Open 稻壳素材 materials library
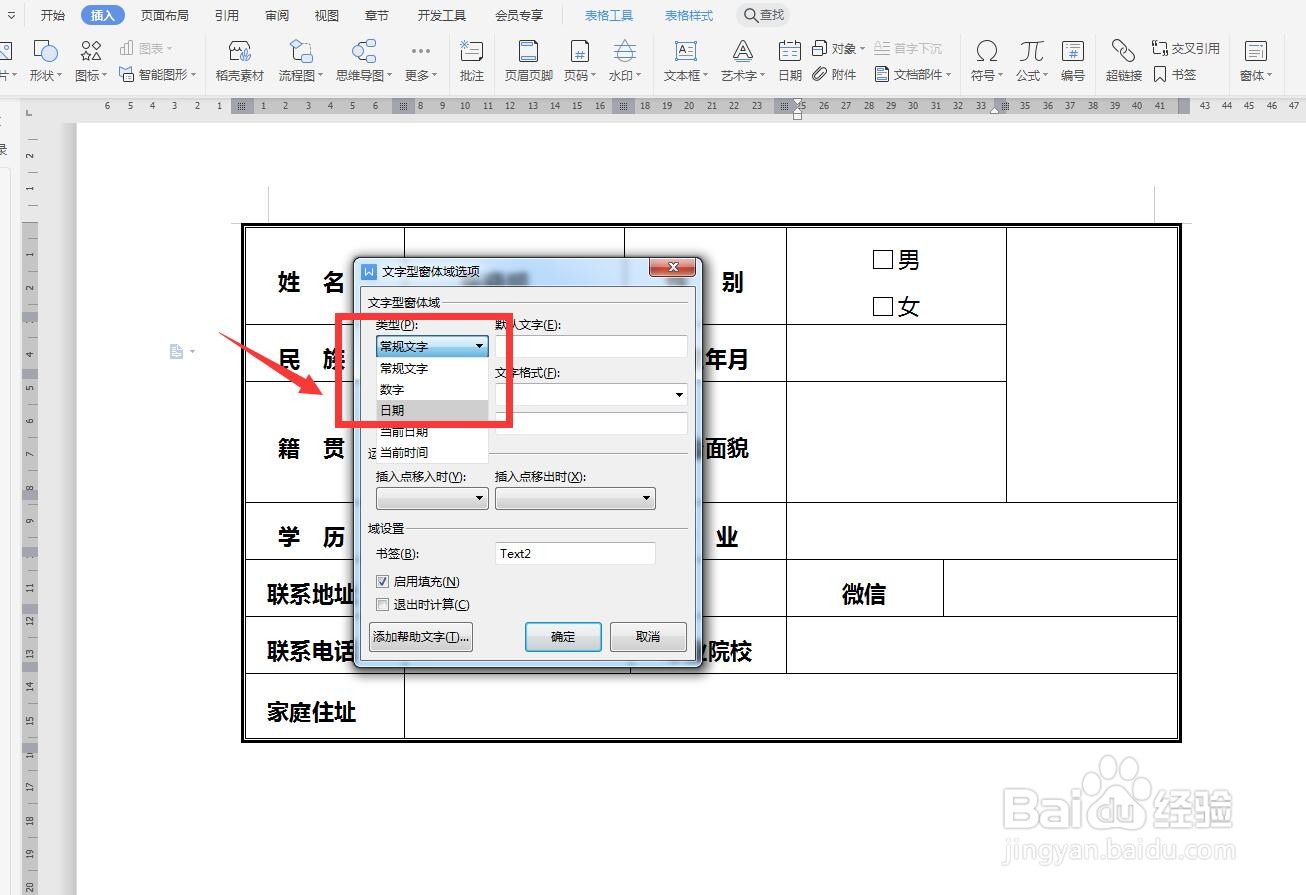Viewport: 1306px width, 895px height. pos(240,61)
